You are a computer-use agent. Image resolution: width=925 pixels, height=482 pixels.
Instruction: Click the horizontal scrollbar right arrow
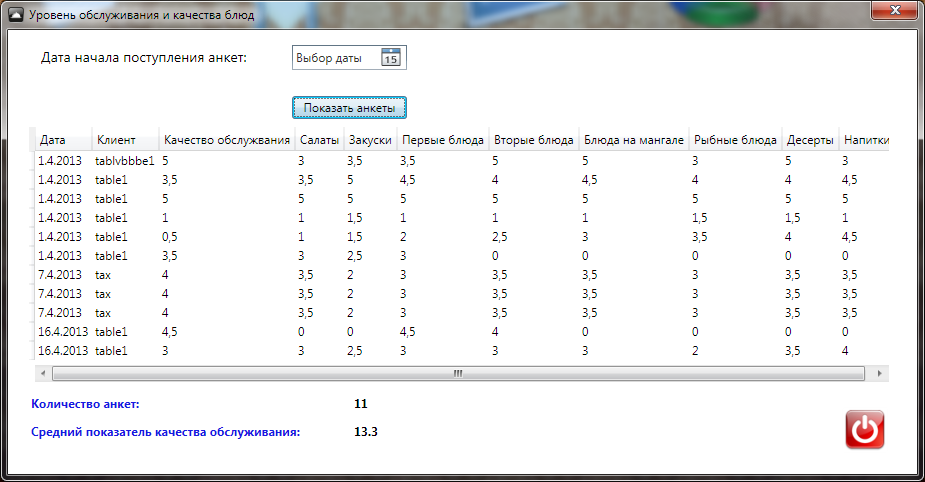coord(879,373)
